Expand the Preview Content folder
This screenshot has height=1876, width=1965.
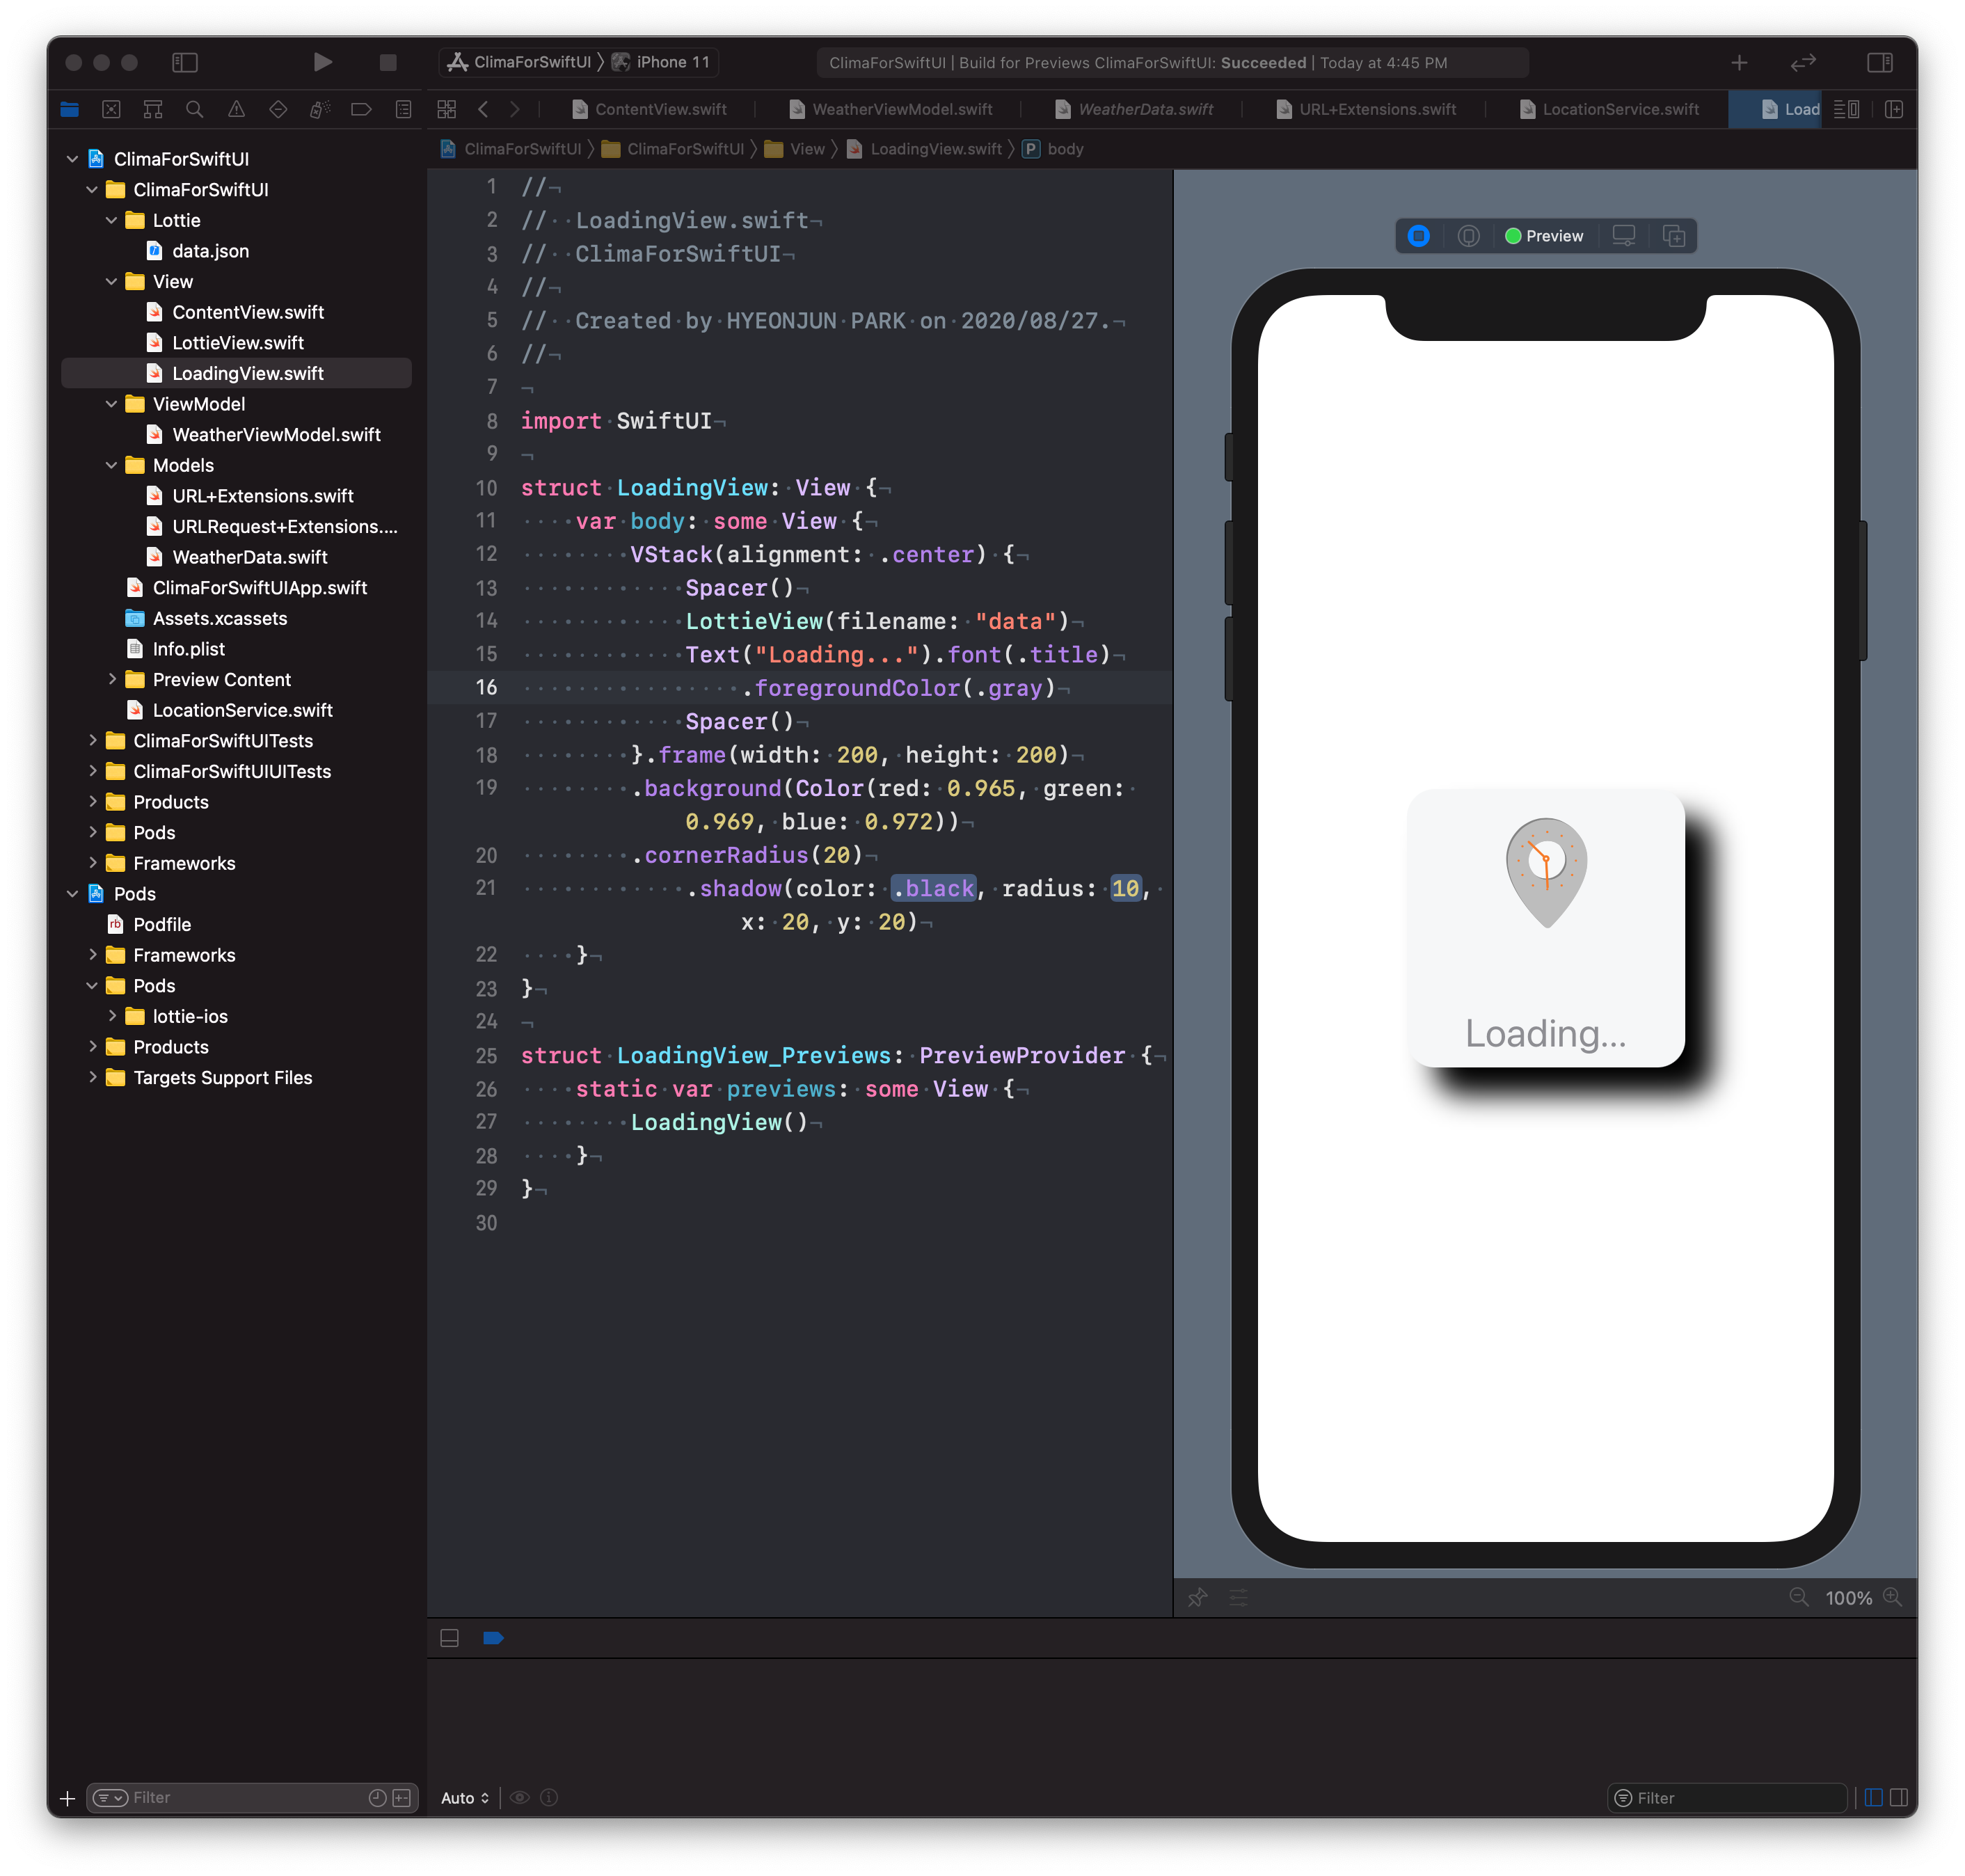tap(111, 680)
